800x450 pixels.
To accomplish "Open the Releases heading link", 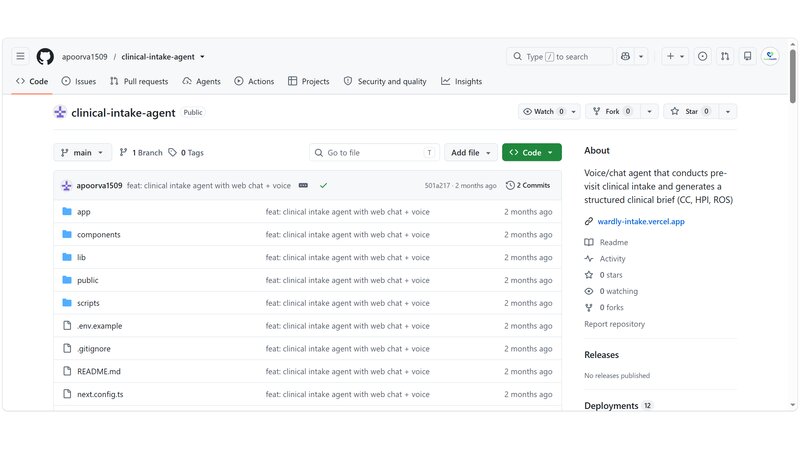I will (601, 355).
